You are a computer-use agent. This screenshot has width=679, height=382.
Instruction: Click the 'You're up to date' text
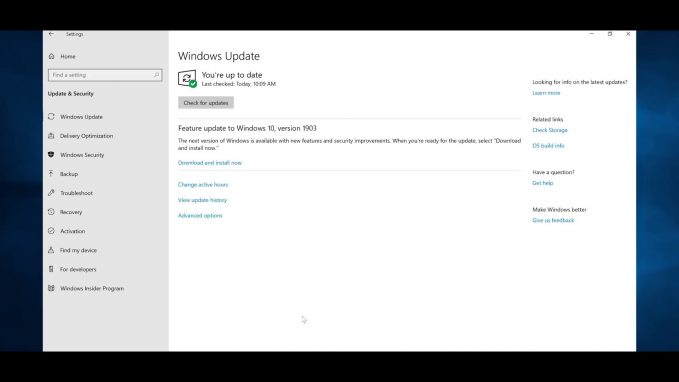(232, 75)
